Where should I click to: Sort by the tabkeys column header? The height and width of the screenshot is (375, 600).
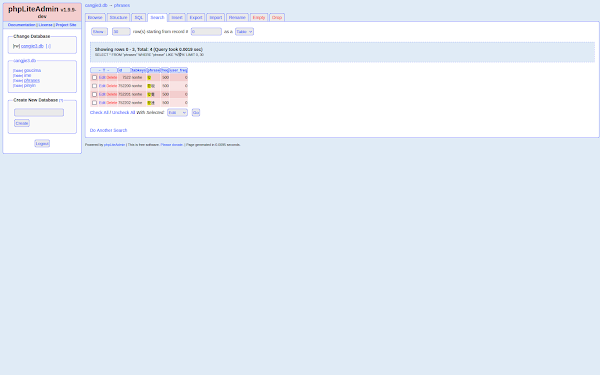pos(139,70)
